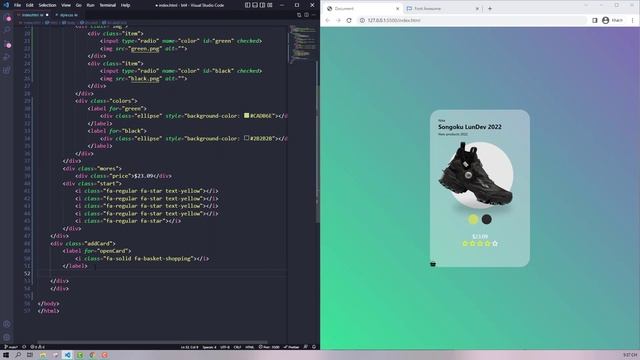Open Manage gear in VS Code activity bar
This screenshot has height=360, width=640.
tap(7, 338)
